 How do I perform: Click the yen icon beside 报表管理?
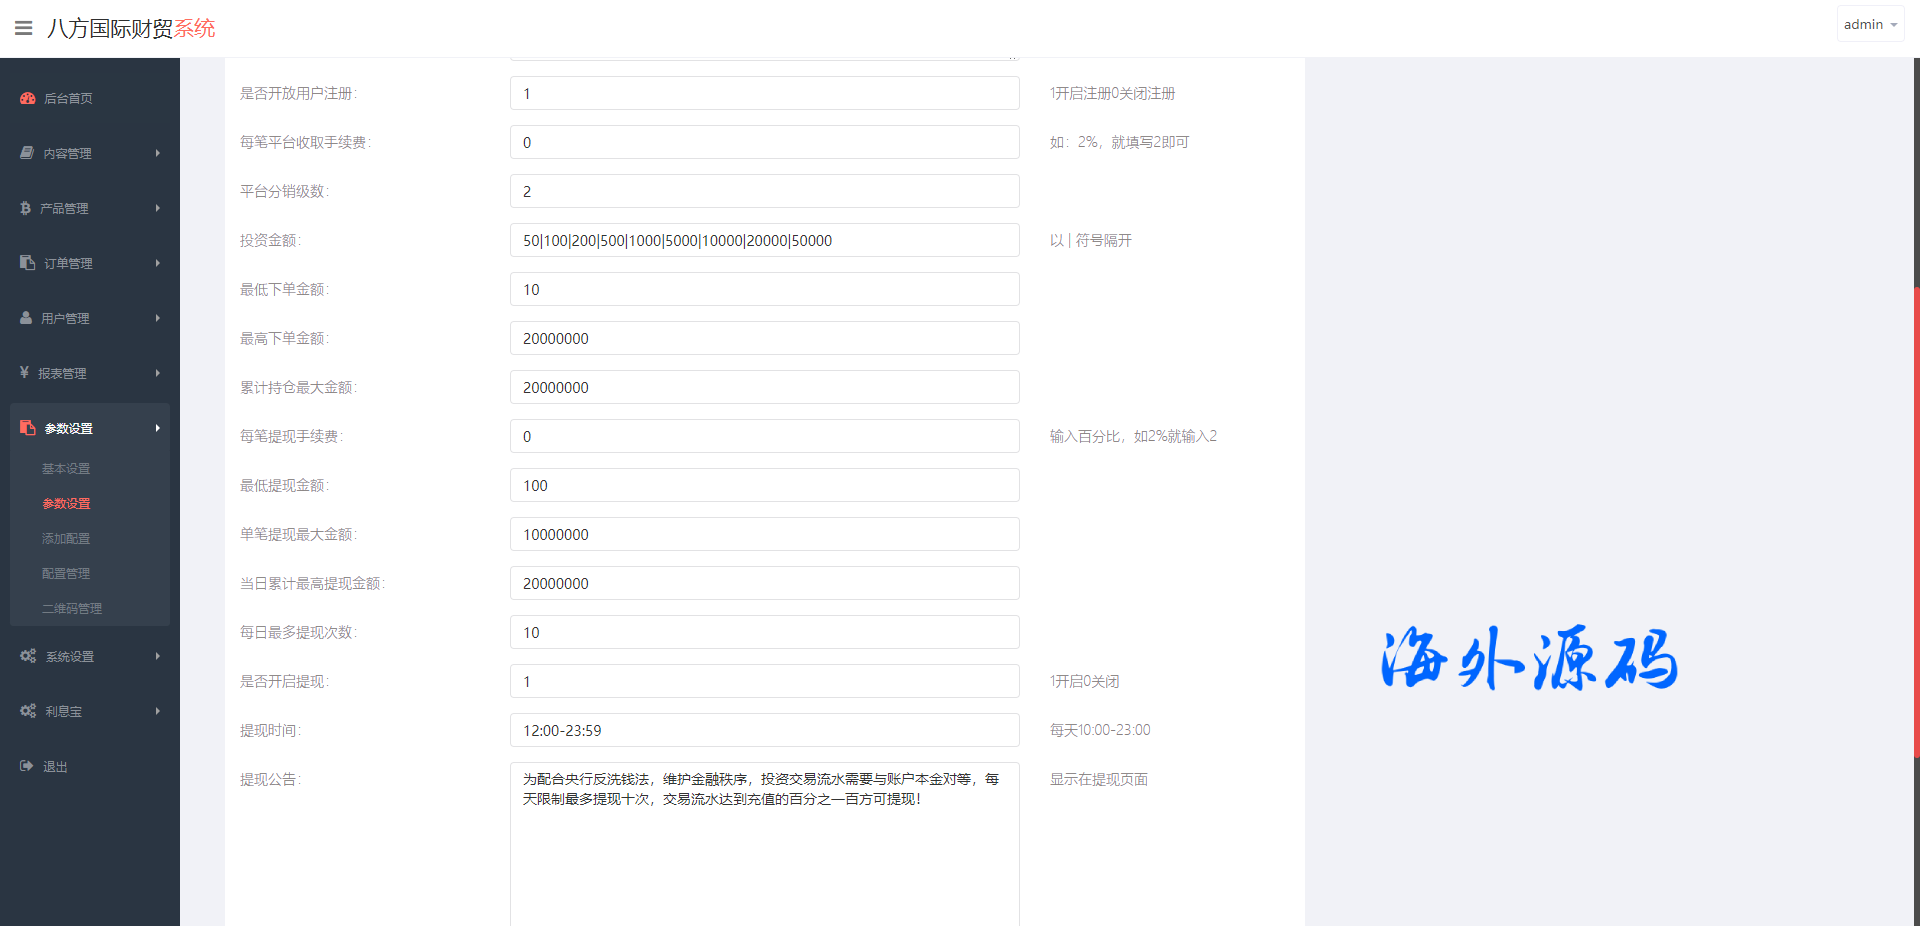pos(25,373)
